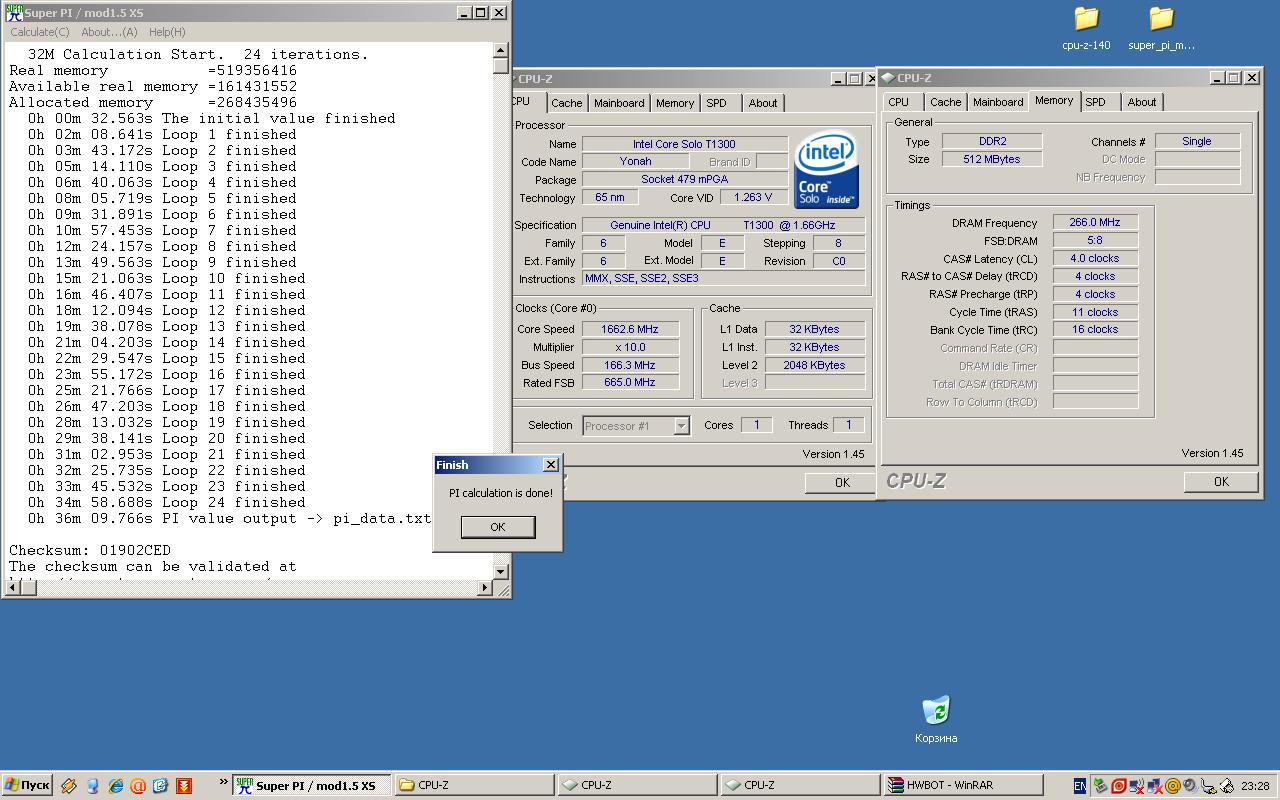Click the second disconnected network tray icon
The height and width of the screenshot is (800, 1280).
[1155, 786]
